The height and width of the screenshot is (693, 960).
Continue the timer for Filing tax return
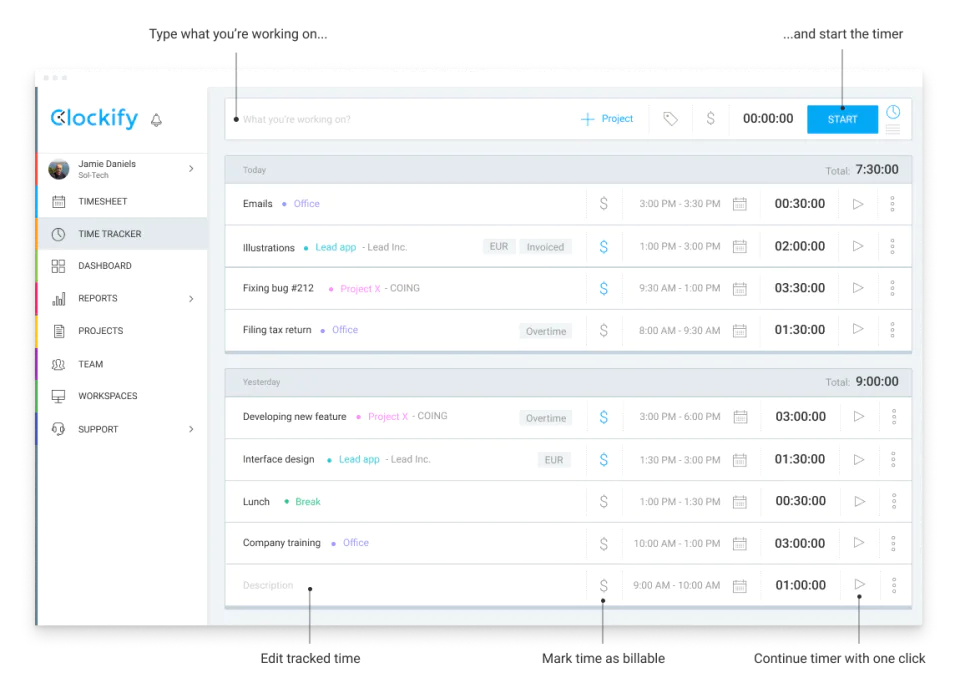click(x=858, y=329)
